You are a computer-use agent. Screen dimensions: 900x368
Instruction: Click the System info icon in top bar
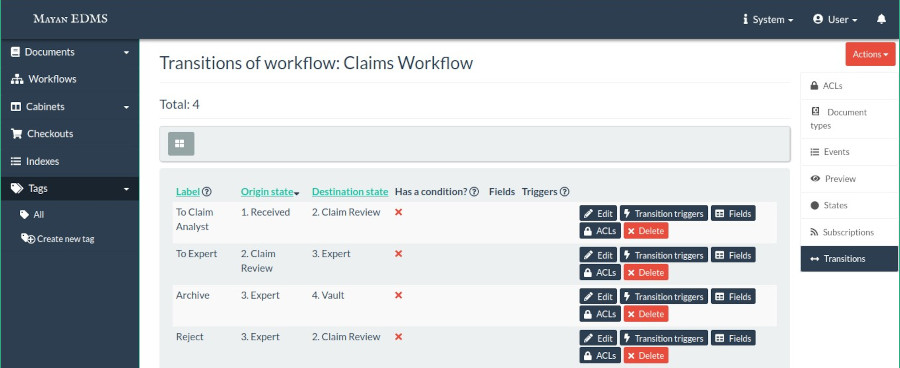746,20
